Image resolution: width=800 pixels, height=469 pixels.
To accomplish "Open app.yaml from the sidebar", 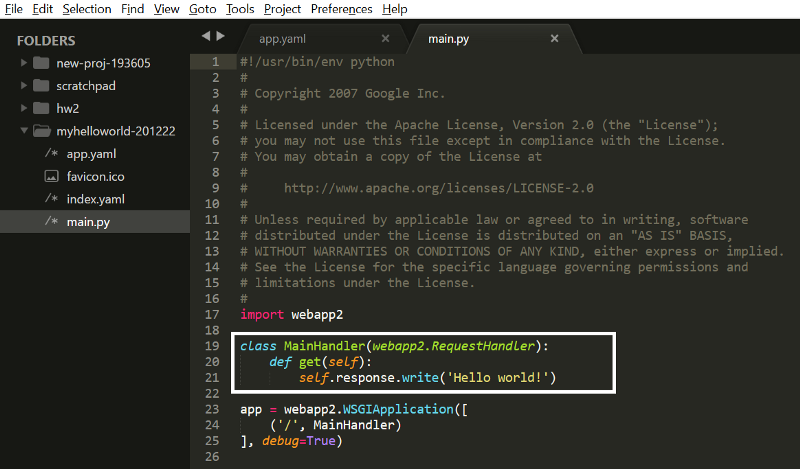I will click(x=92, y=154).
